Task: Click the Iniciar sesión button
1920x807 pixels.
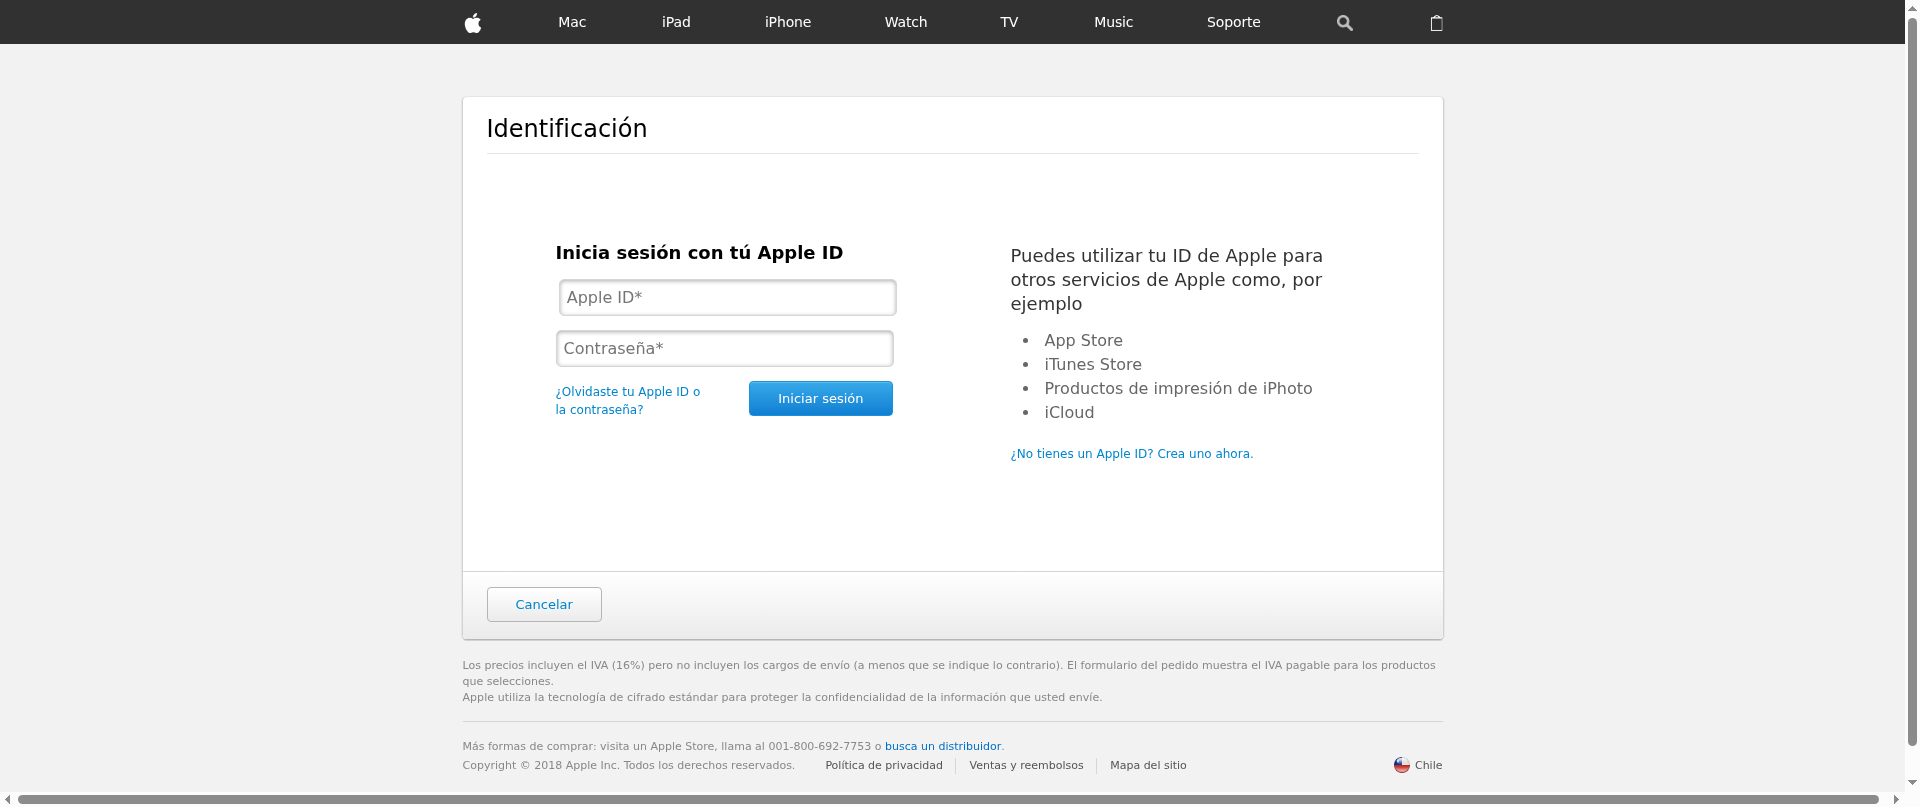Action: [821, 398]
